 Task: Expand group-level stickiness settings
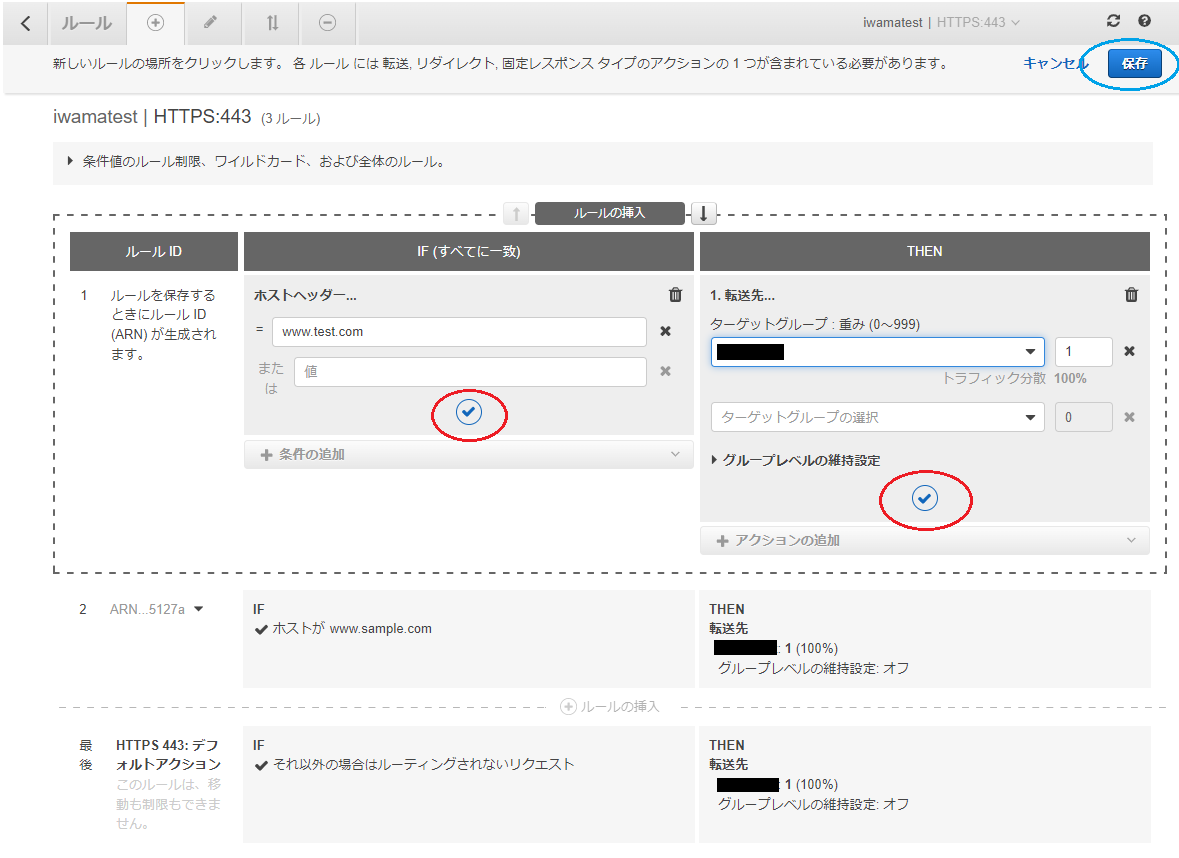795,461
